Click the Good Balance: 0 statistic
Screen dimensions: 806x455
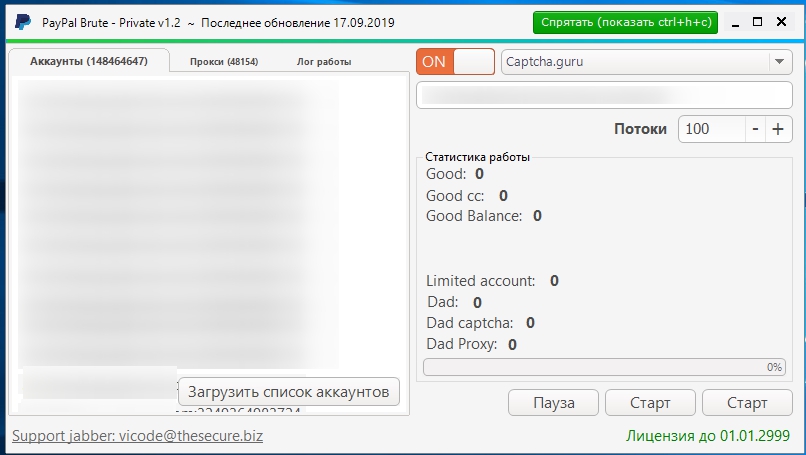point(484,216)
